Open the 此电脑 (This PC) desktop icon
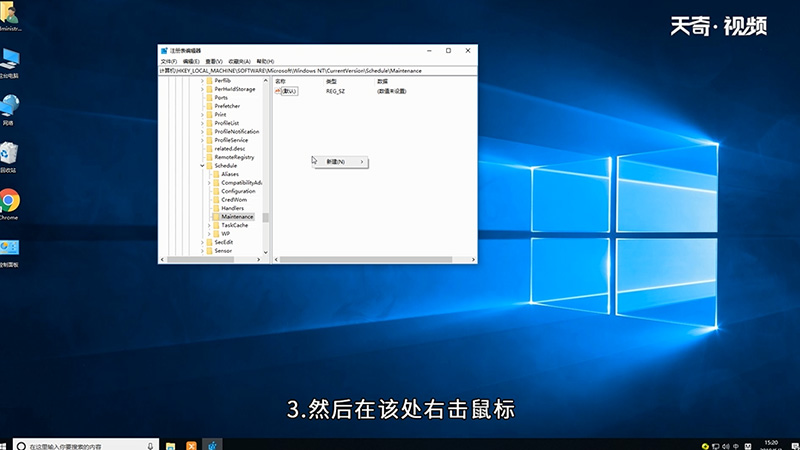Viewport: 800px width, 450px height. tap(9, 63)
